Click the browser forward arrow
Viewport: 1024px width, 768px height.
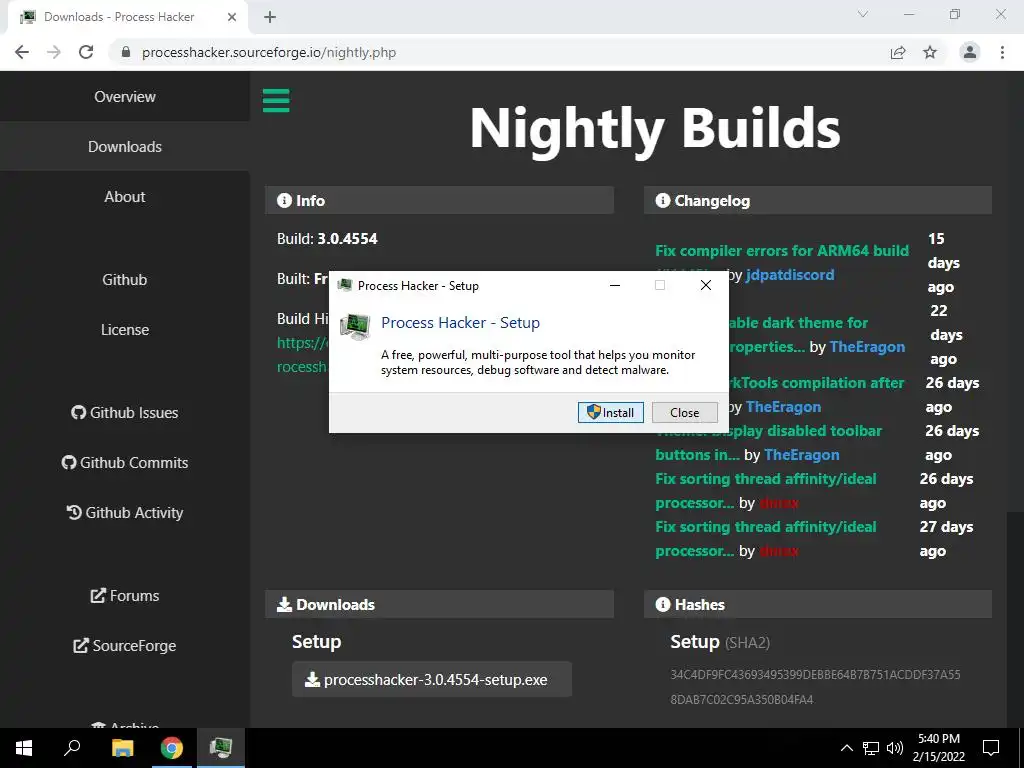(x=54, y=52)
